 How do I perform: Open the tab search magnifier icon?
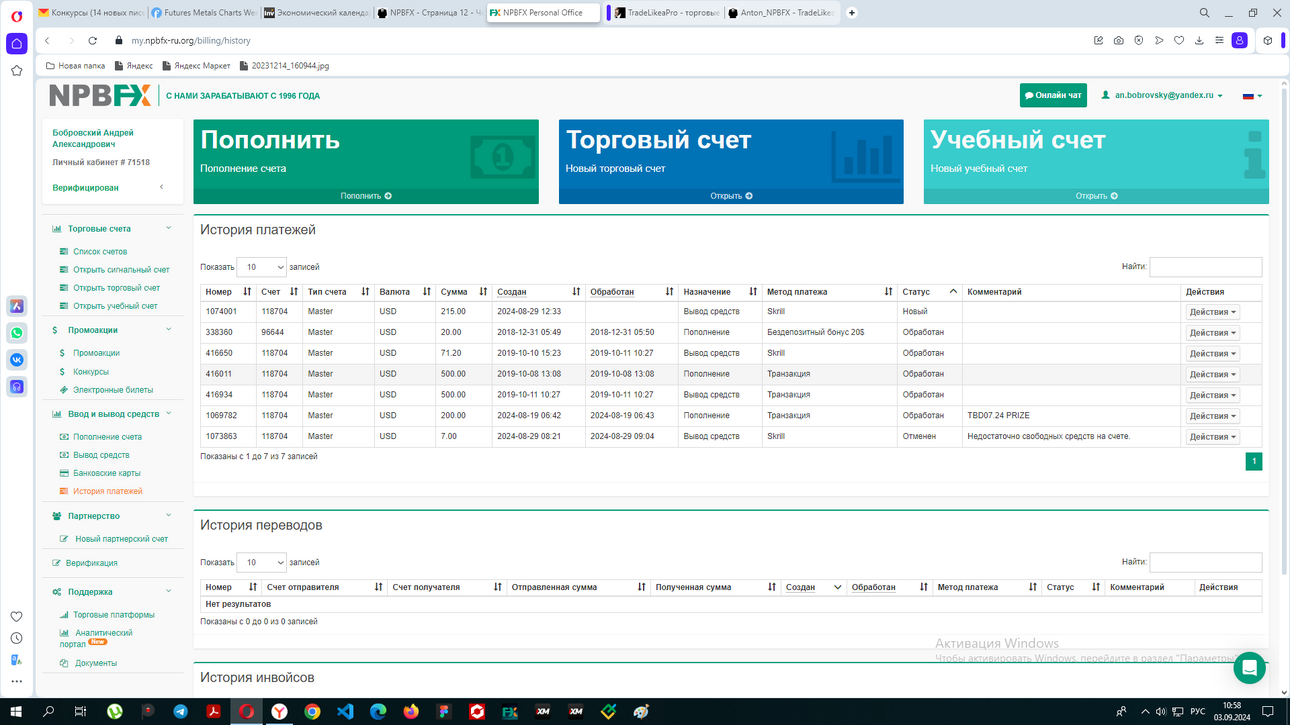coord(1204,13)
